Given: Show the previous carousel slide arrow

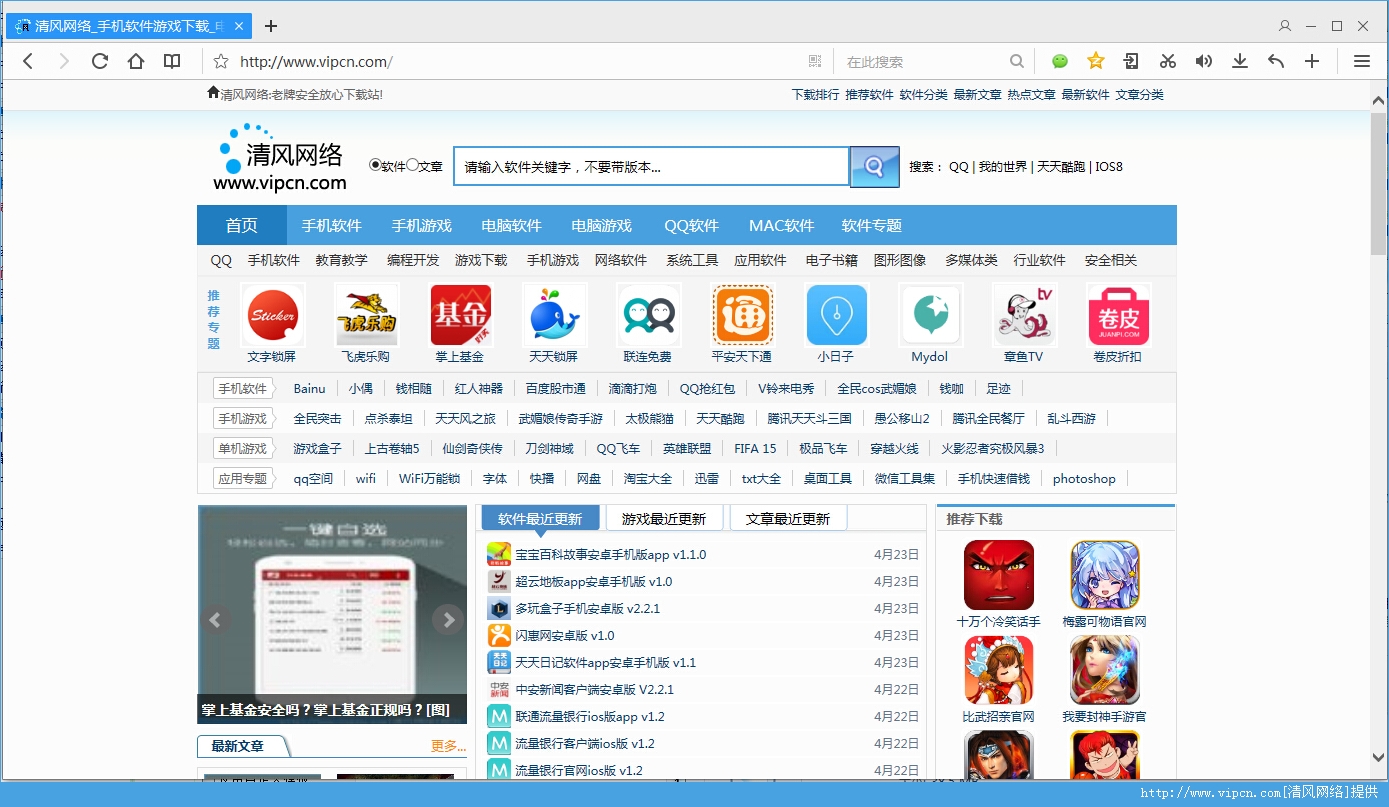Looking at the screenshot, I should [215, 620].
